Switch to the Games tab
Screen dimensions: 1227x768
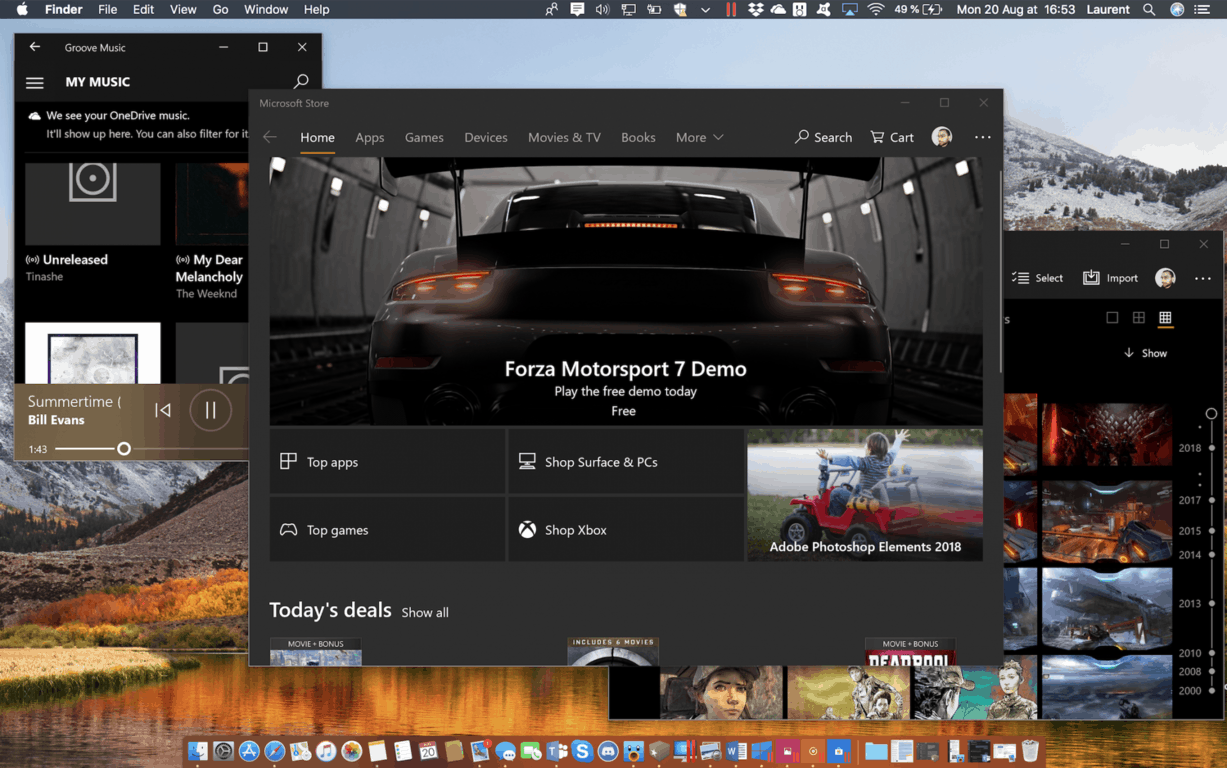click(424, 137)
